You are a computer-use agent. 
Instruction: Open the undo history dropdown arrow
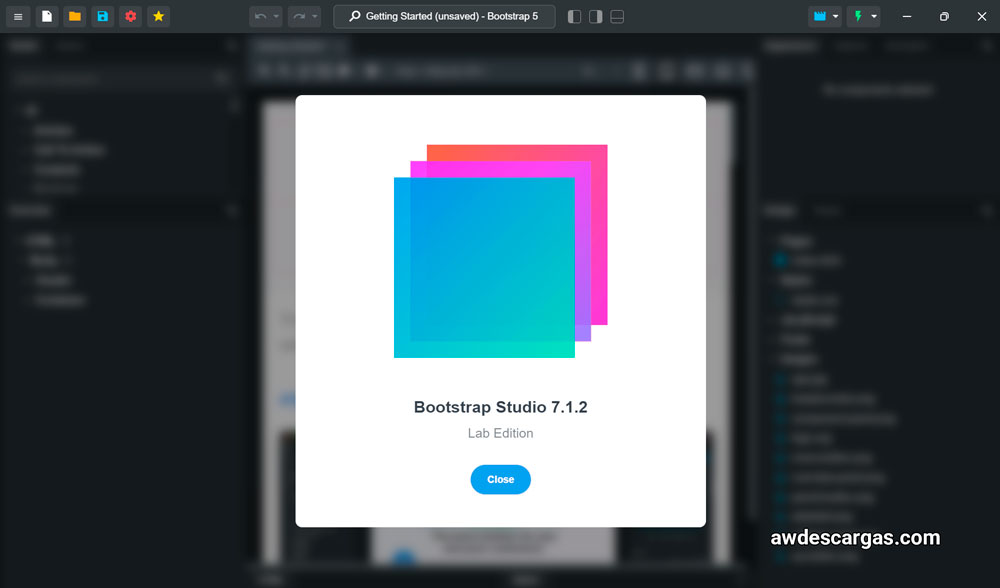point(276,17)
